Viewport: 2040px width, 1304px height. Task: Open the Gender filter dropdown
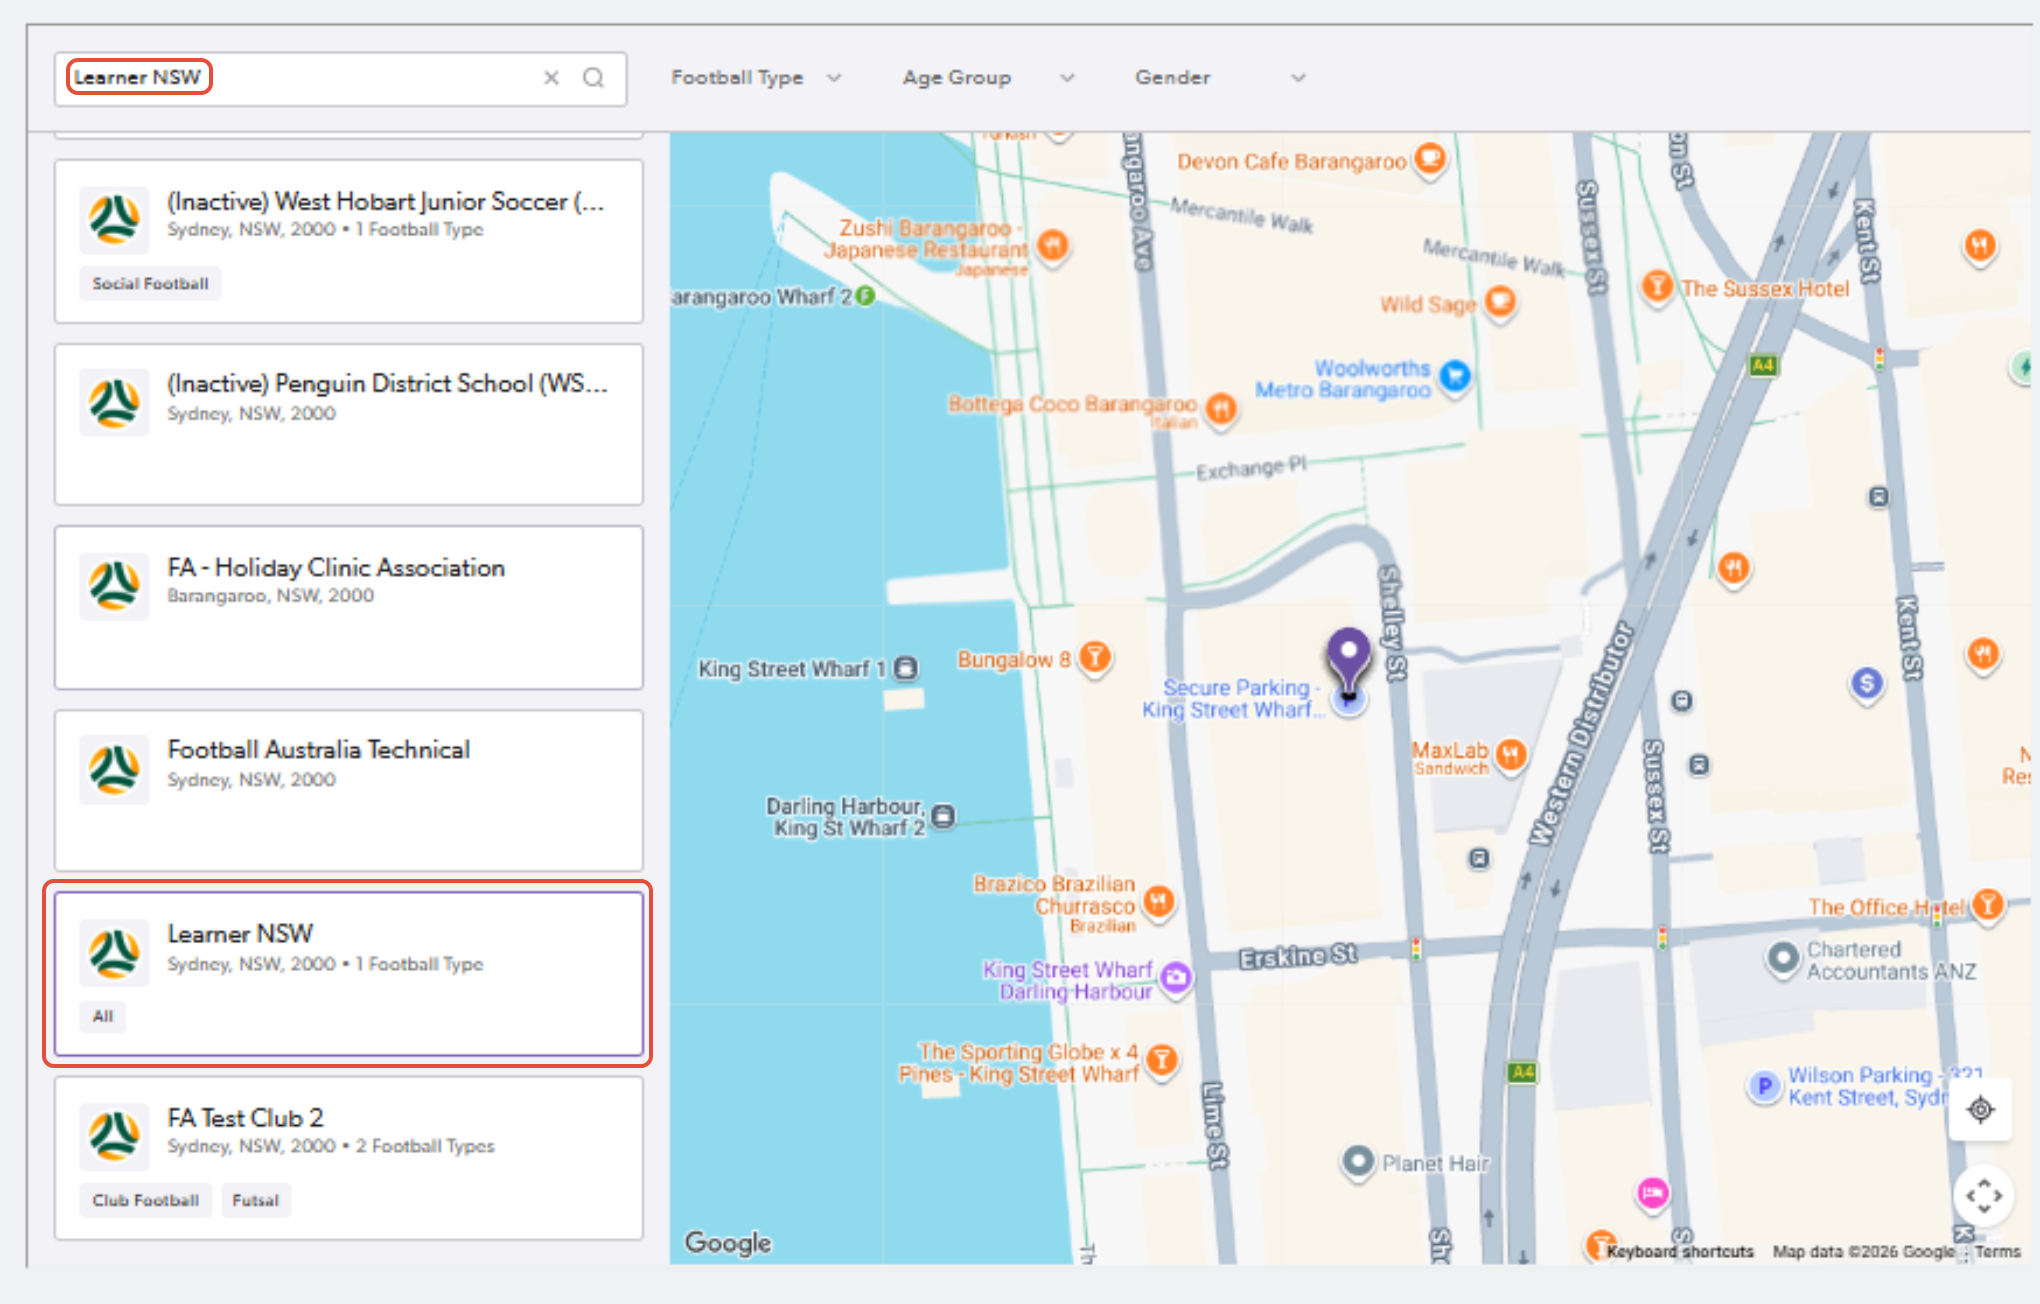(x=1220, y=78)
